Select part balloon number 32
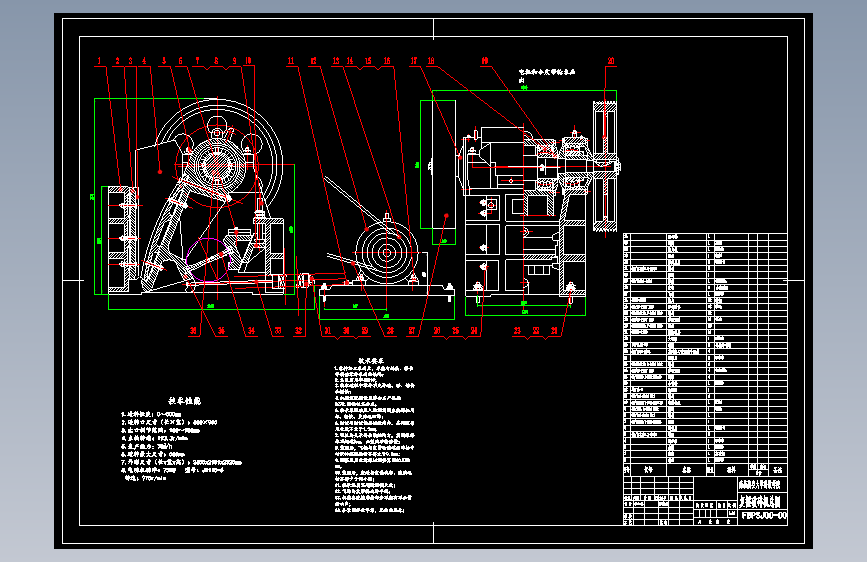Viewport: 867px width, 562px height. [299, 331]
